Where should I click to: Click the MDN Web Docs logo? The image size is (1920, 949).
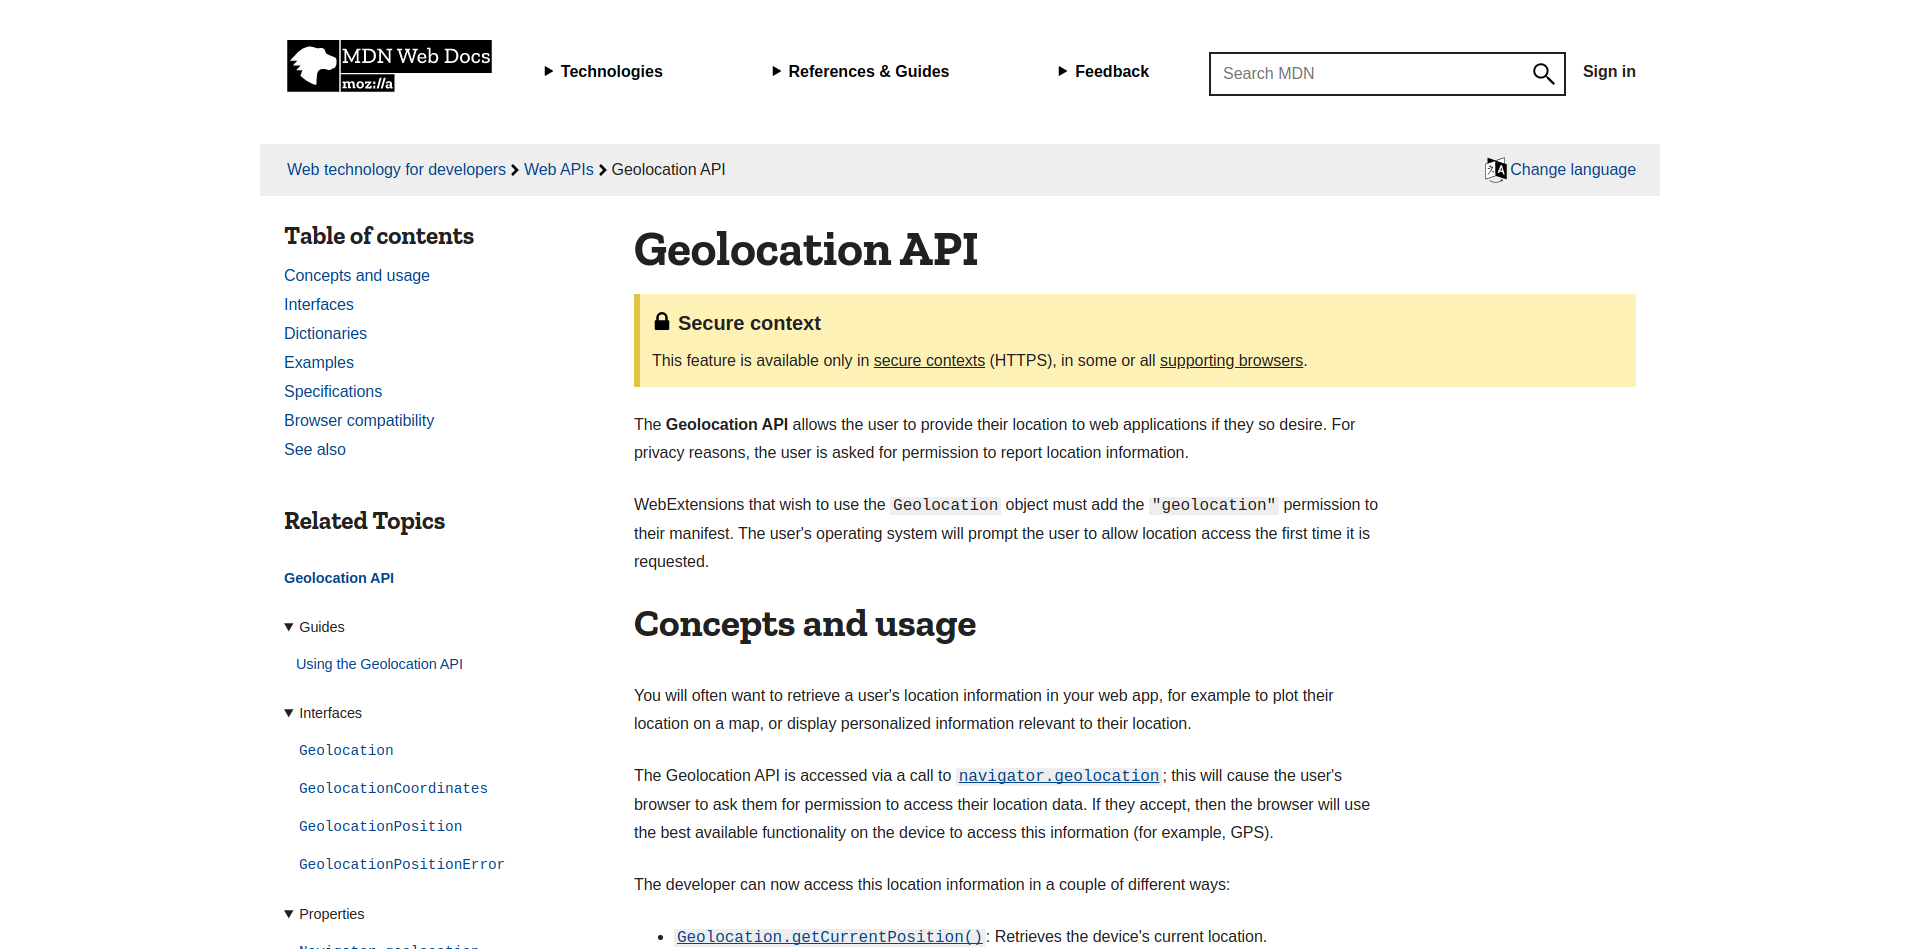(x=388, y=66)
